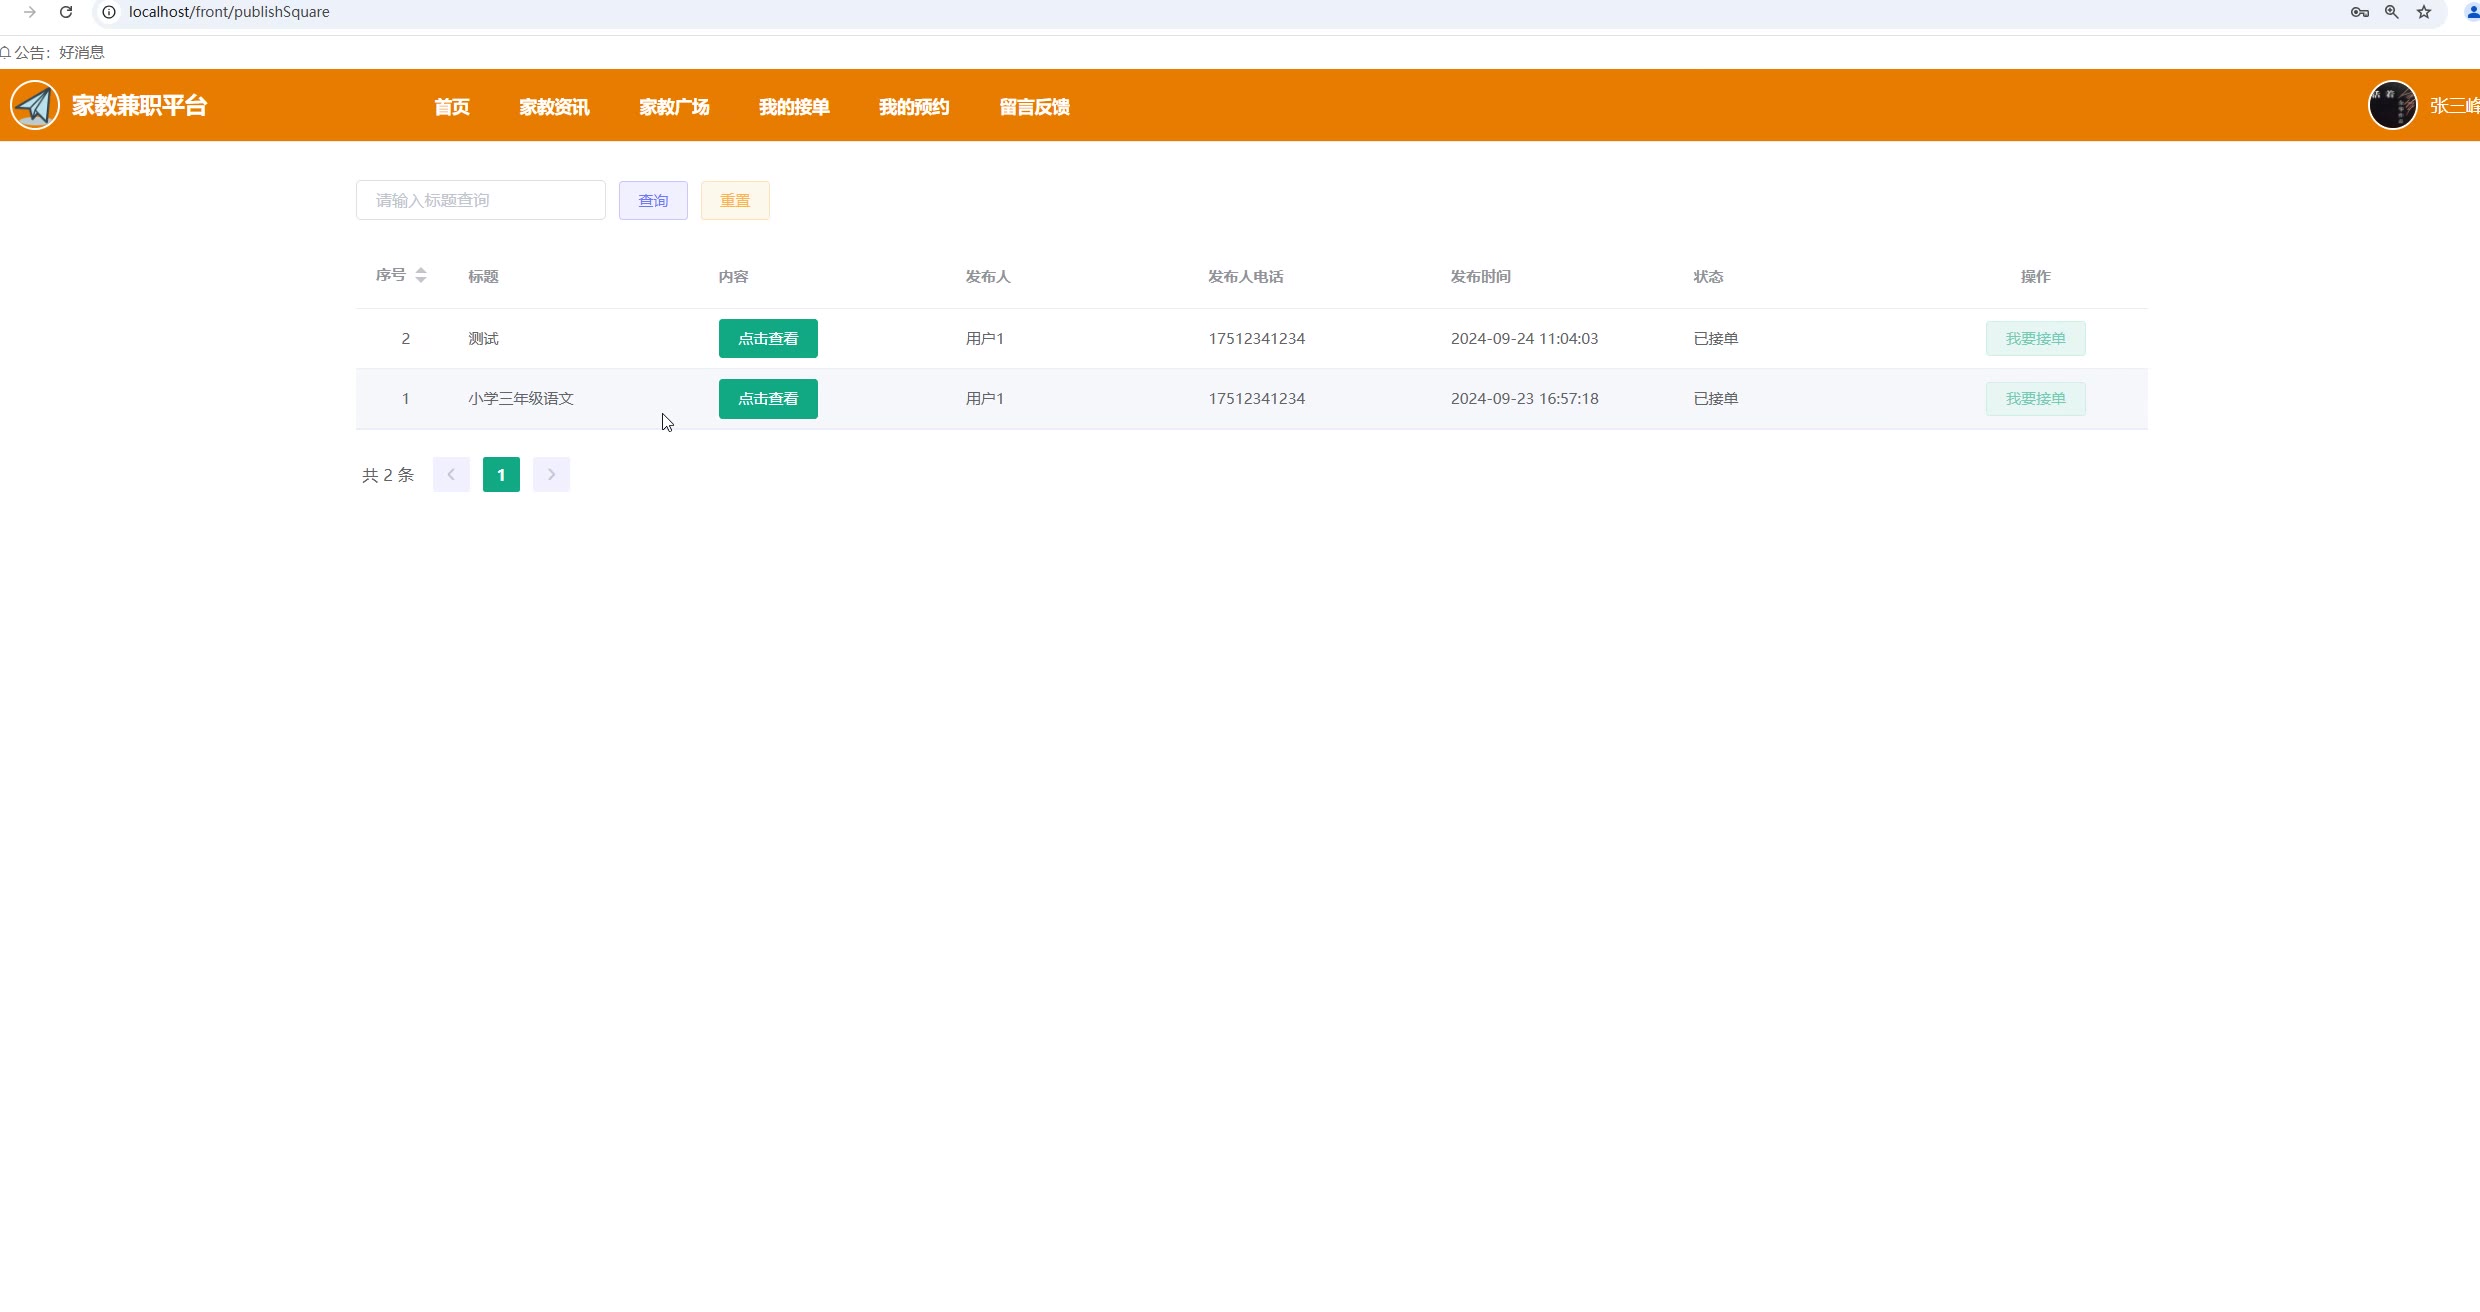The image size is (2480, 1312).
Task: Click the browser forward arrow
Action: [x=30, y=12]
